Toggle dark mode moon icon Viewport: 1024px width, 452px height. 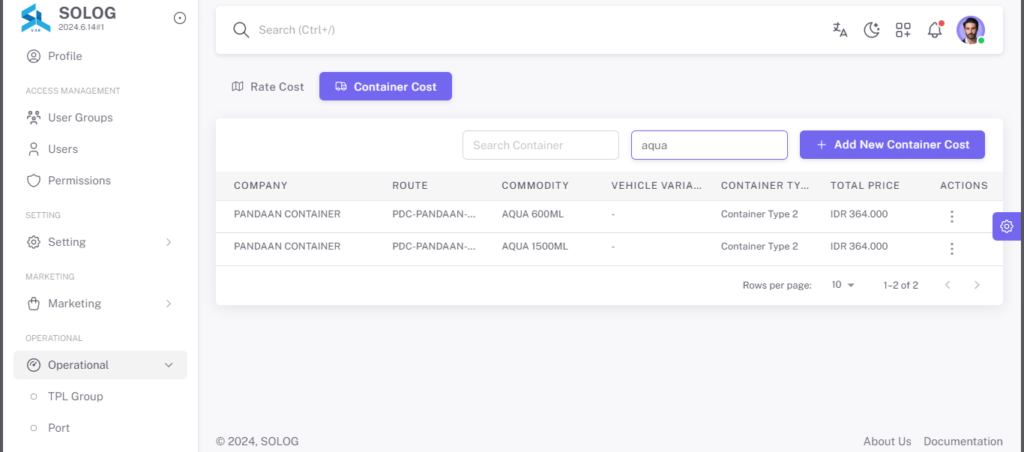[871, 29]
